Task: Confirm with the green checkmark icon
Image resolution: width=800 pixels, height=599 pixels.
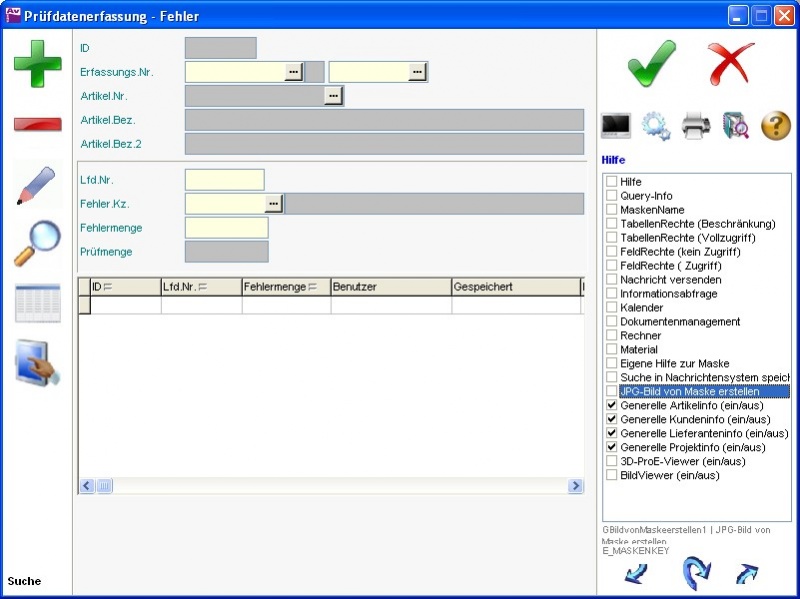Action: tap(652, 65)
